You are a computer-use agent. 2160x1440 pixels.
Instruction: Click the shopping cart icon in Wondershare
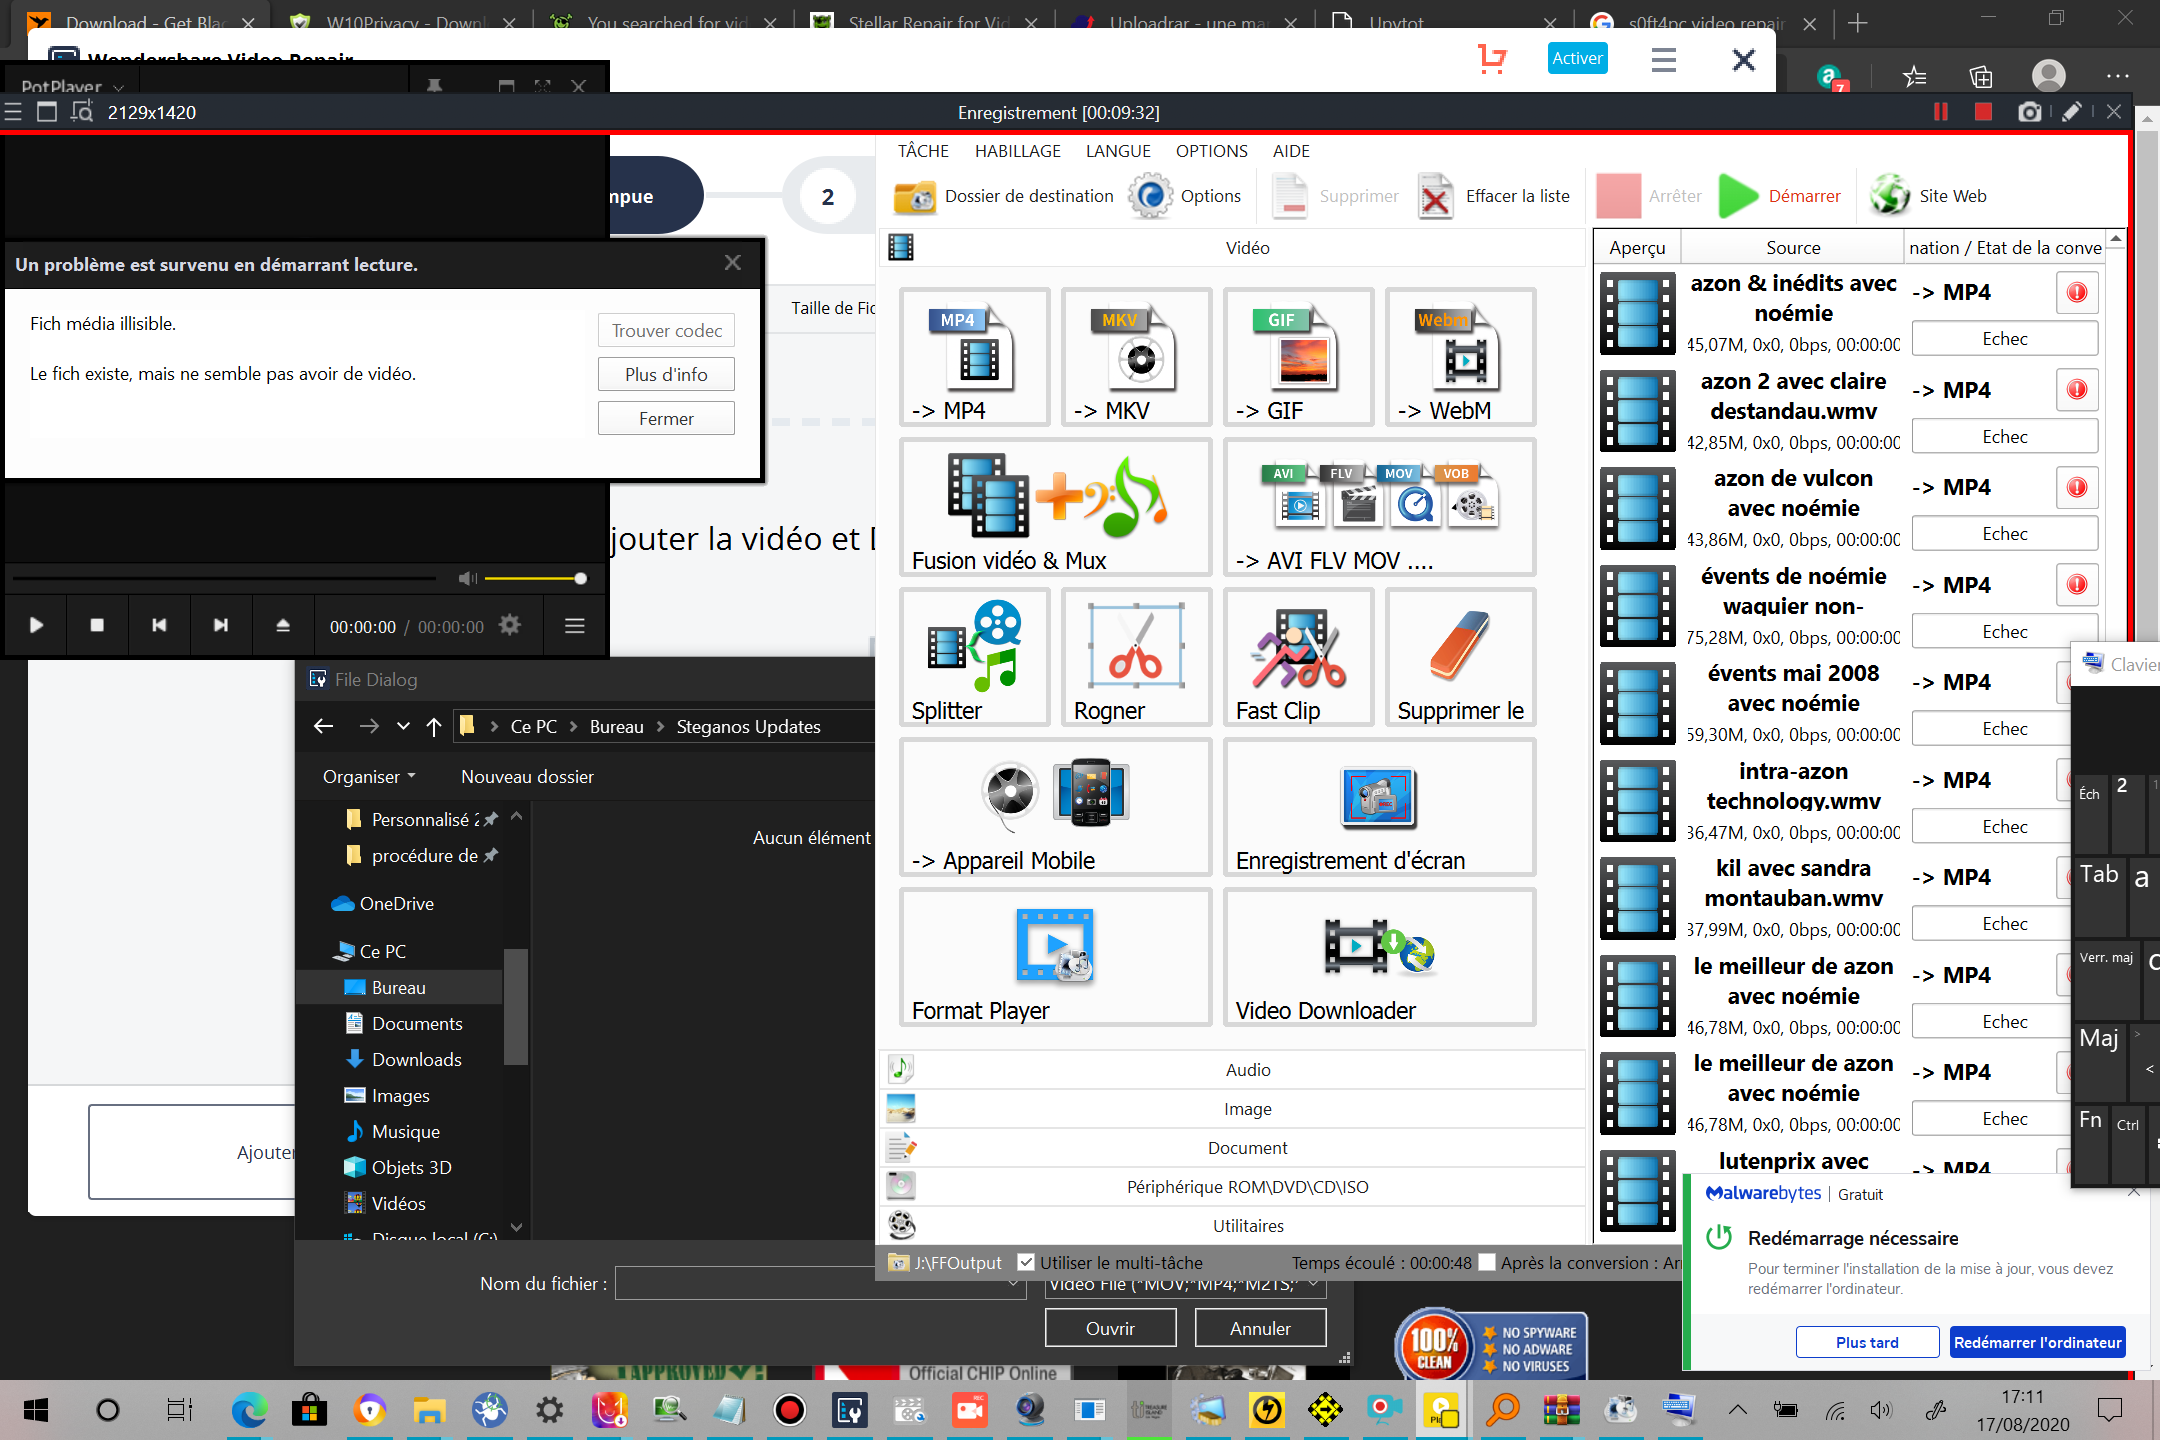coord(1492,59)
